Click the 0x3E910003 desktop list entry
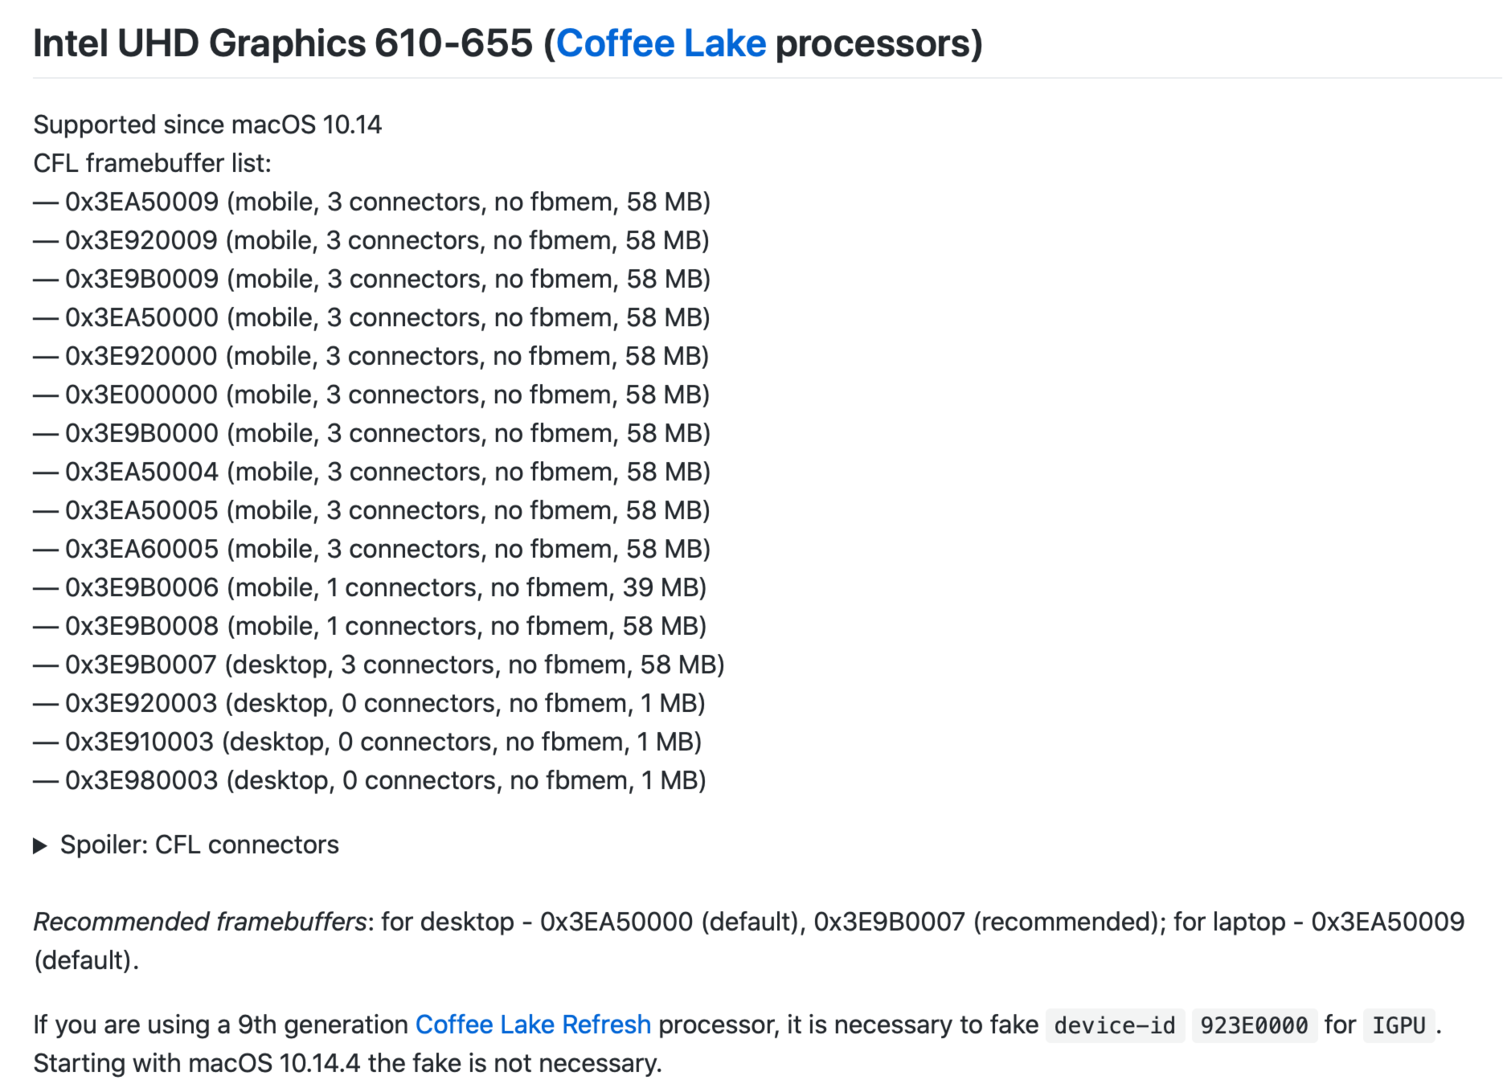Viewport: 1503px width, 1080px height. [367, 742]
